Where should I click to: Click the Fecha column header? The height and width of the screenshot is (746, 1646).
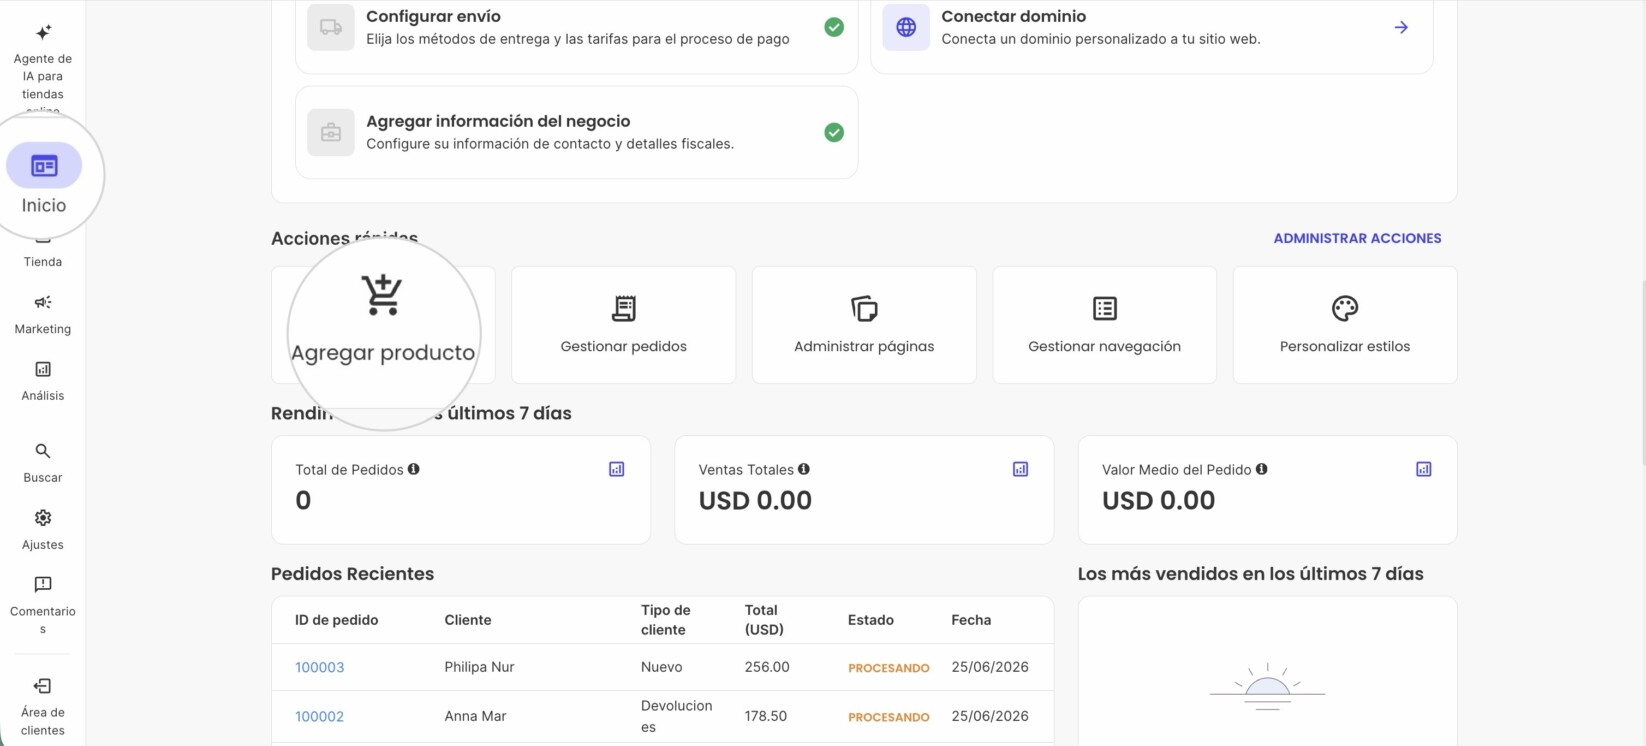tap(971, 620)
